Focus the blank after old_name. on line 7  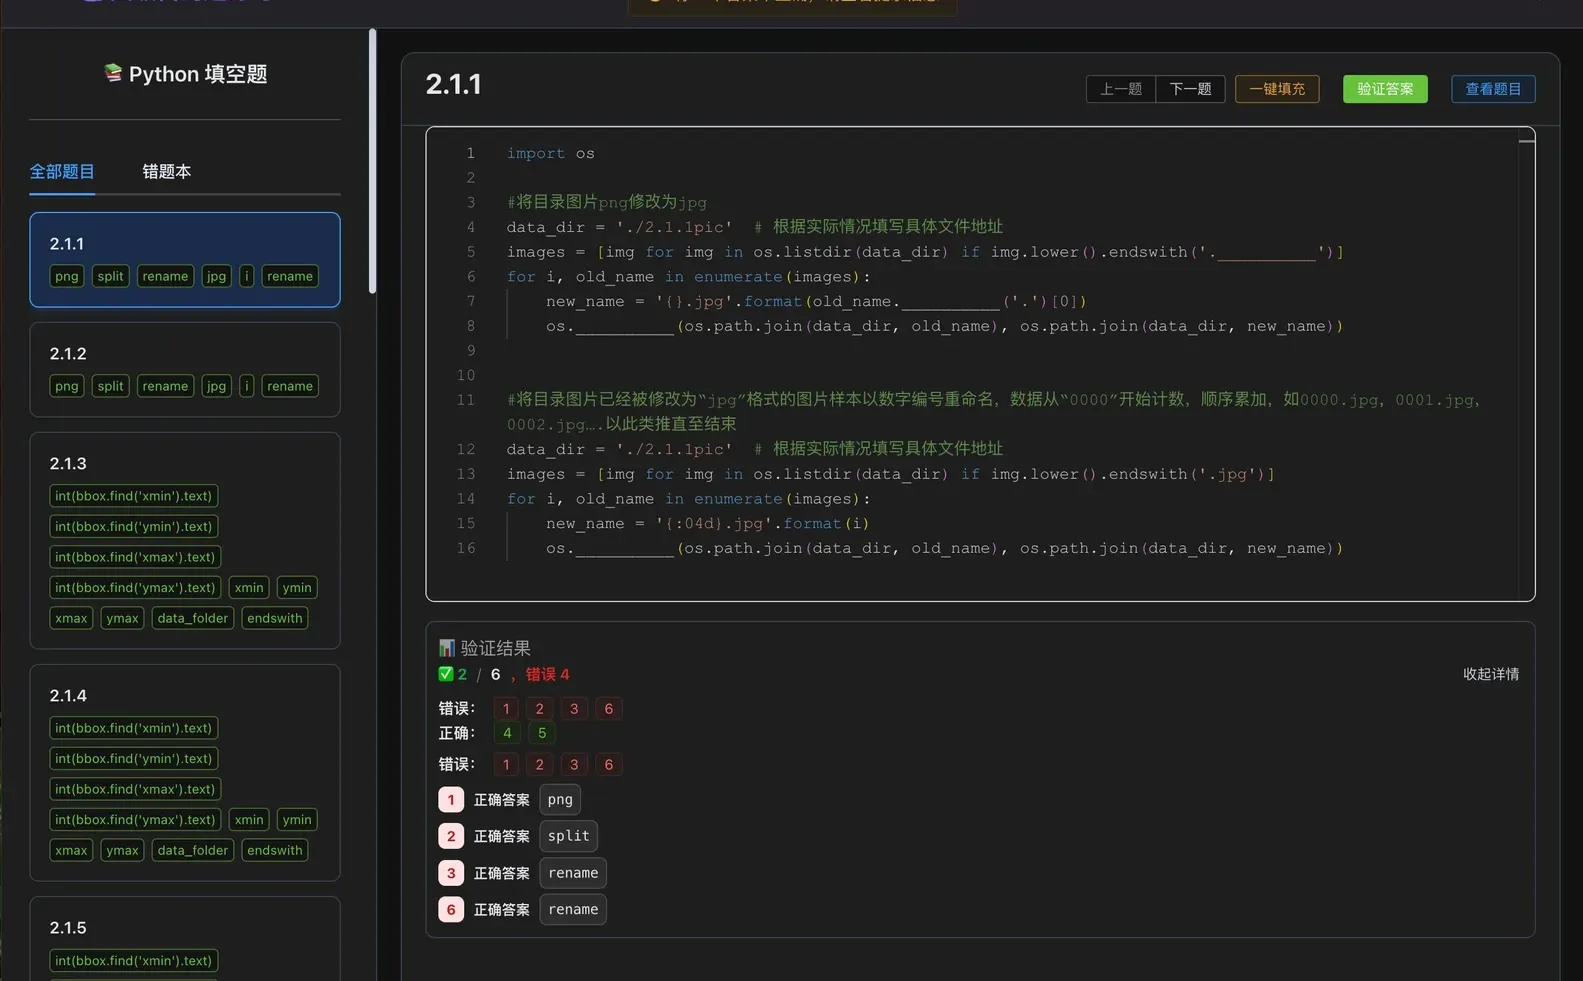951,301
